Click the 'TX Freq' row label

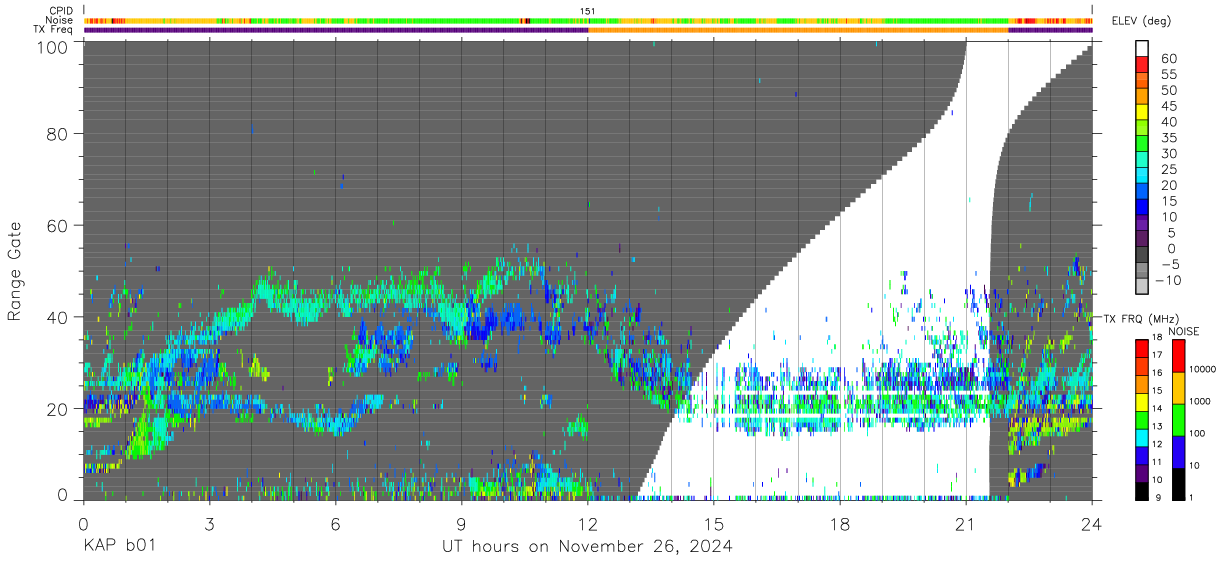tap(53, 30)
